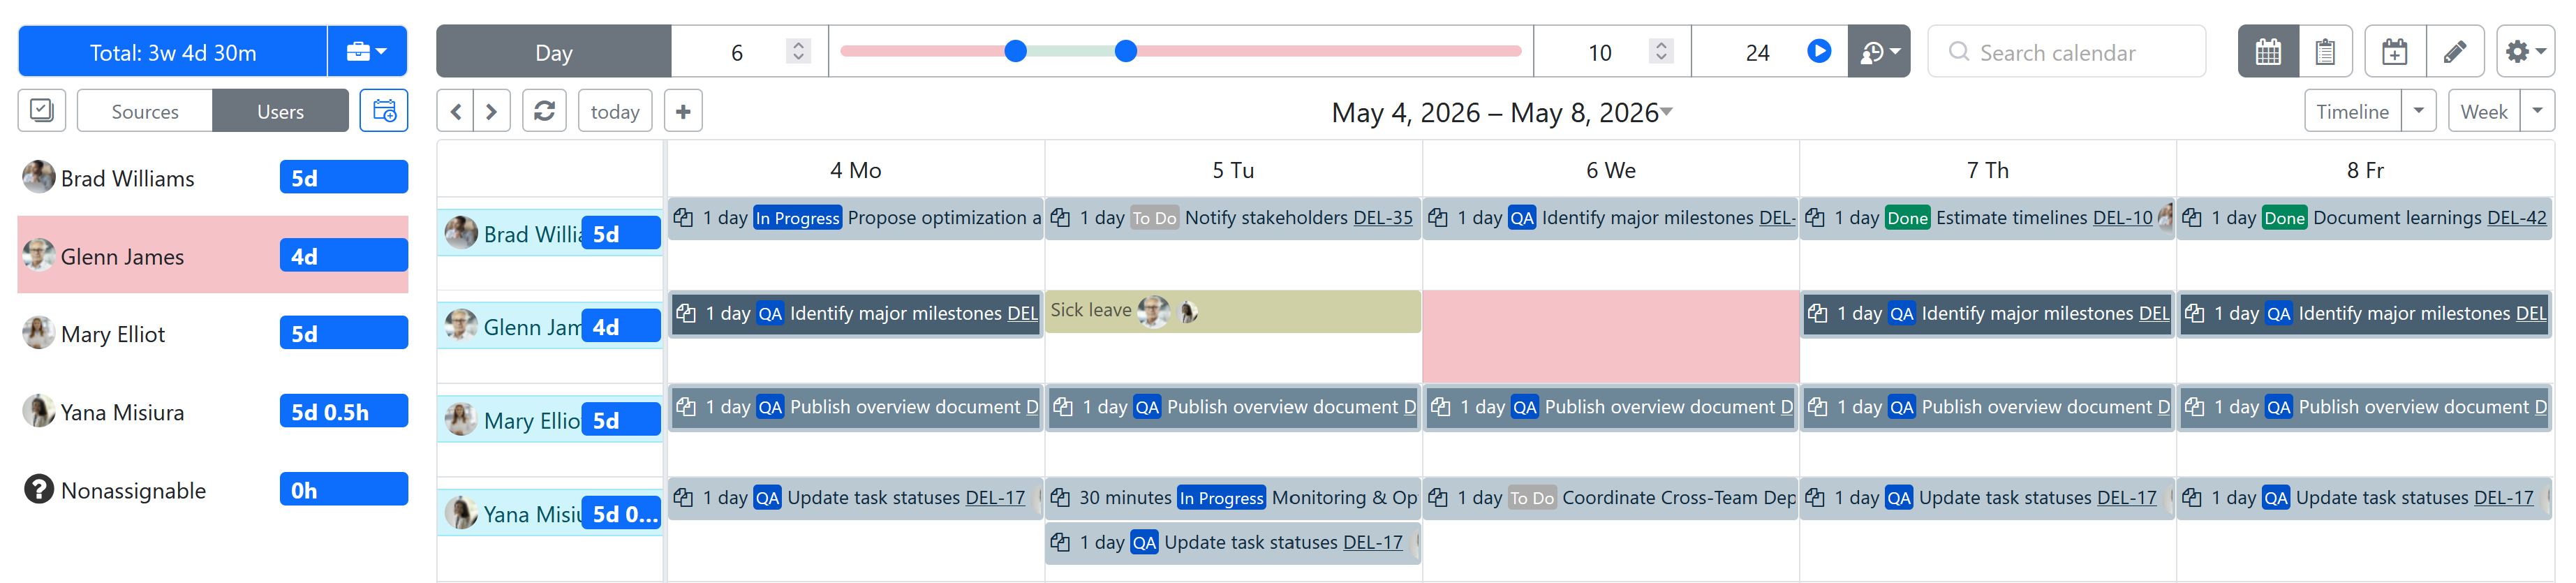Click the blue play button next to 24
The image size is (2576, 583).
(x=1819, y=51)
